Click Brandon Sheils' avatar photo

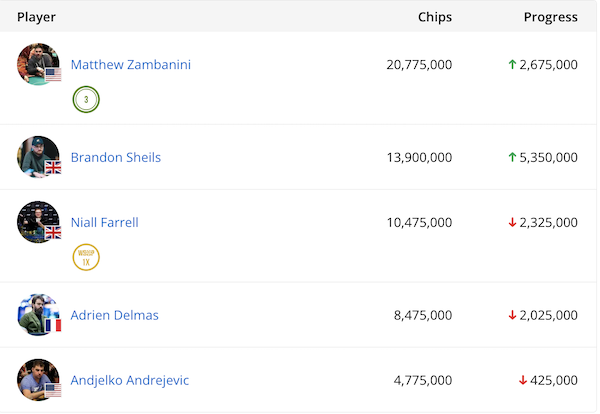coord(39,157)
